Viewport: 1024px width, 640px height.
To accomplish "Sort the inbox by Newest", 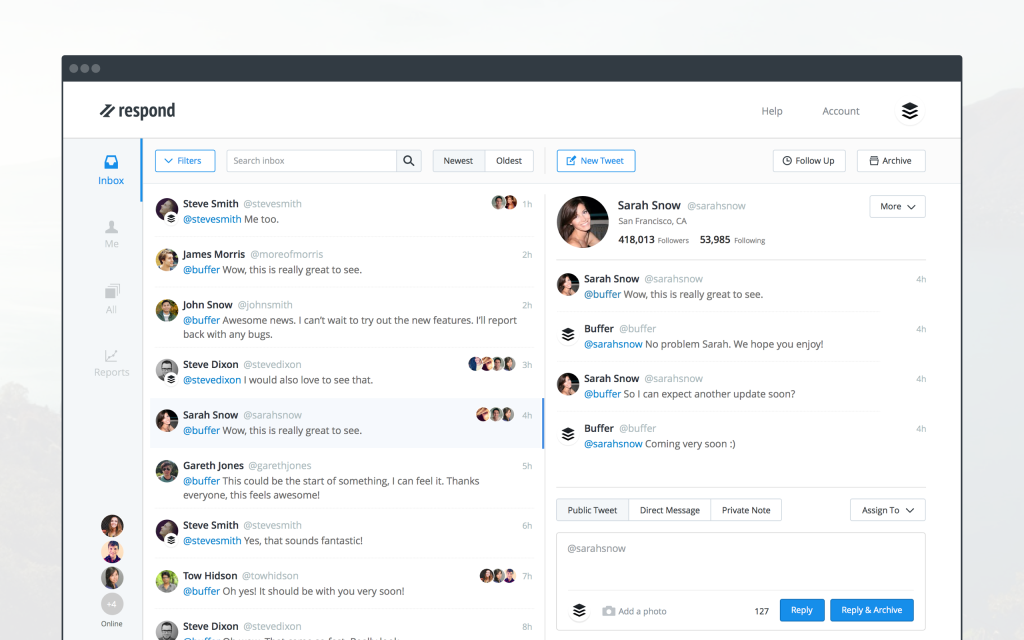I will point(458,160).
